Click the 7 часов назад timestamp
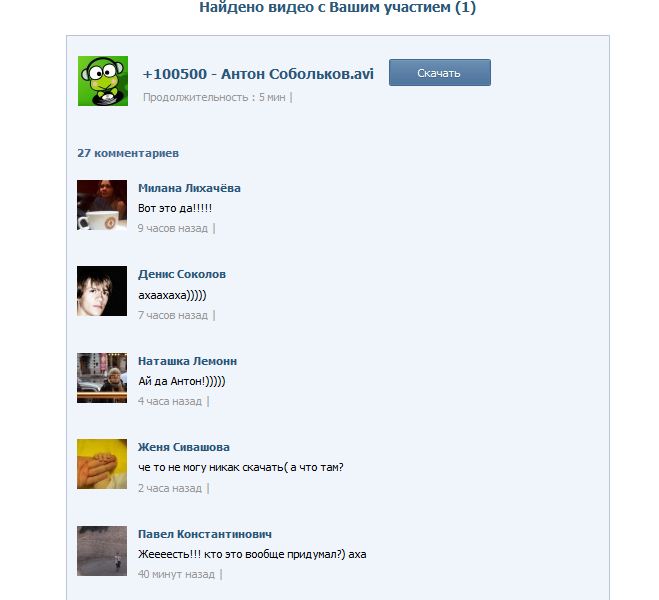Screen dimensions: 659x600 (173, 315)
